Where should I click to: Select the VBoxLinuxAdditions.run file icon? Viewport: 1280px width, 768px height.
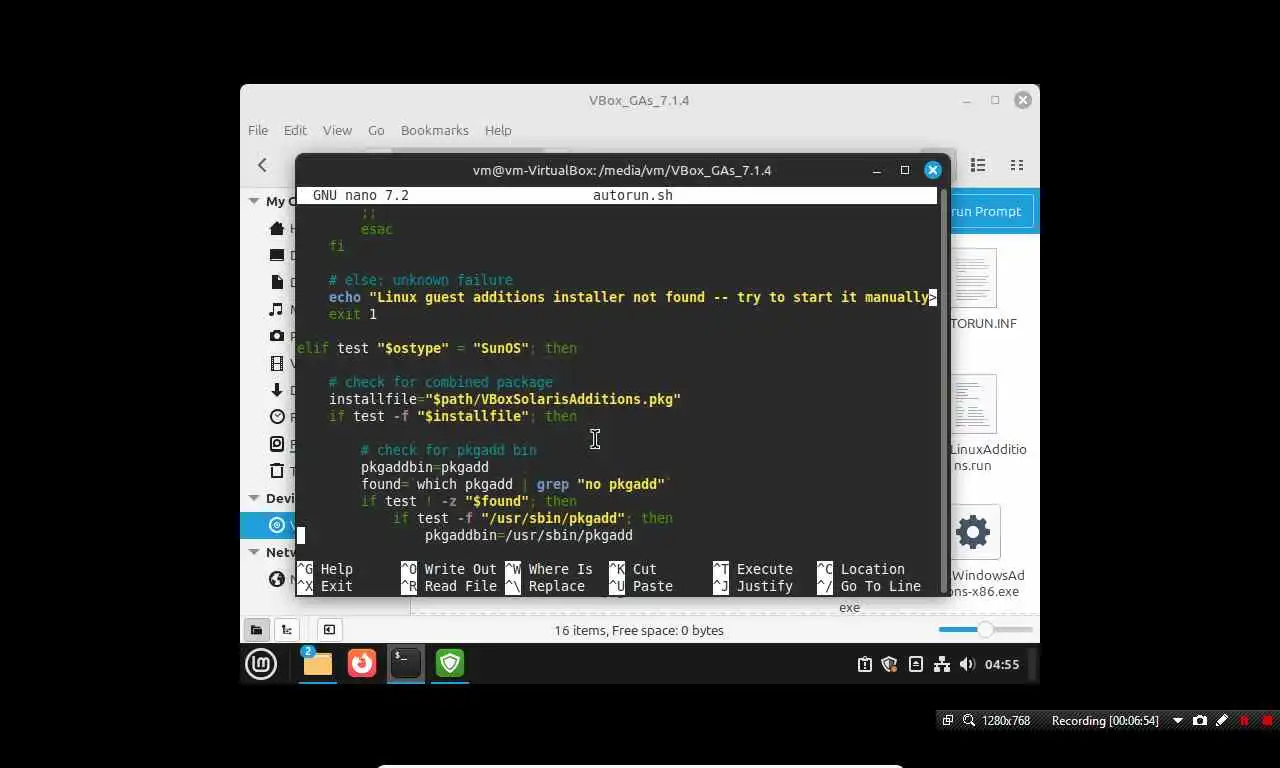coord(973,404)
